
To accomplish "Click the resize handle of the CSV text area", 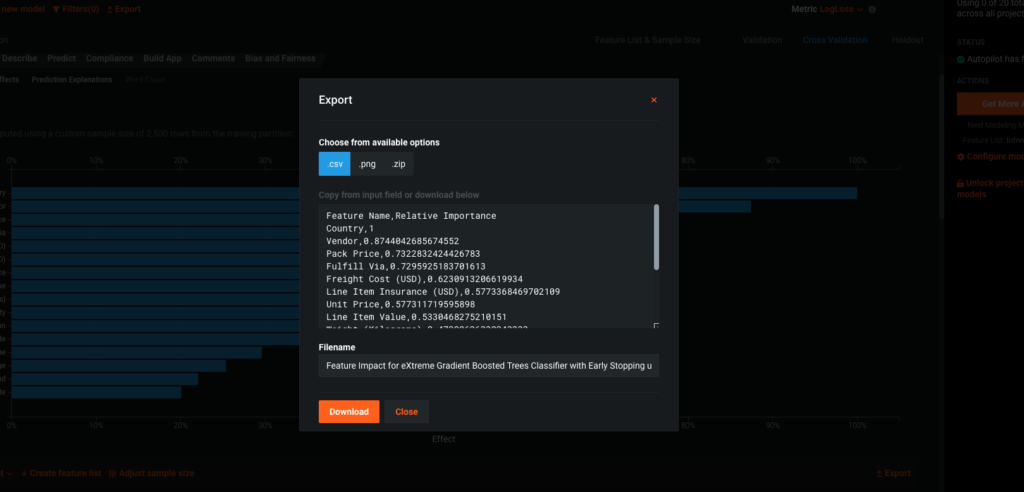I will click(656, 325).
